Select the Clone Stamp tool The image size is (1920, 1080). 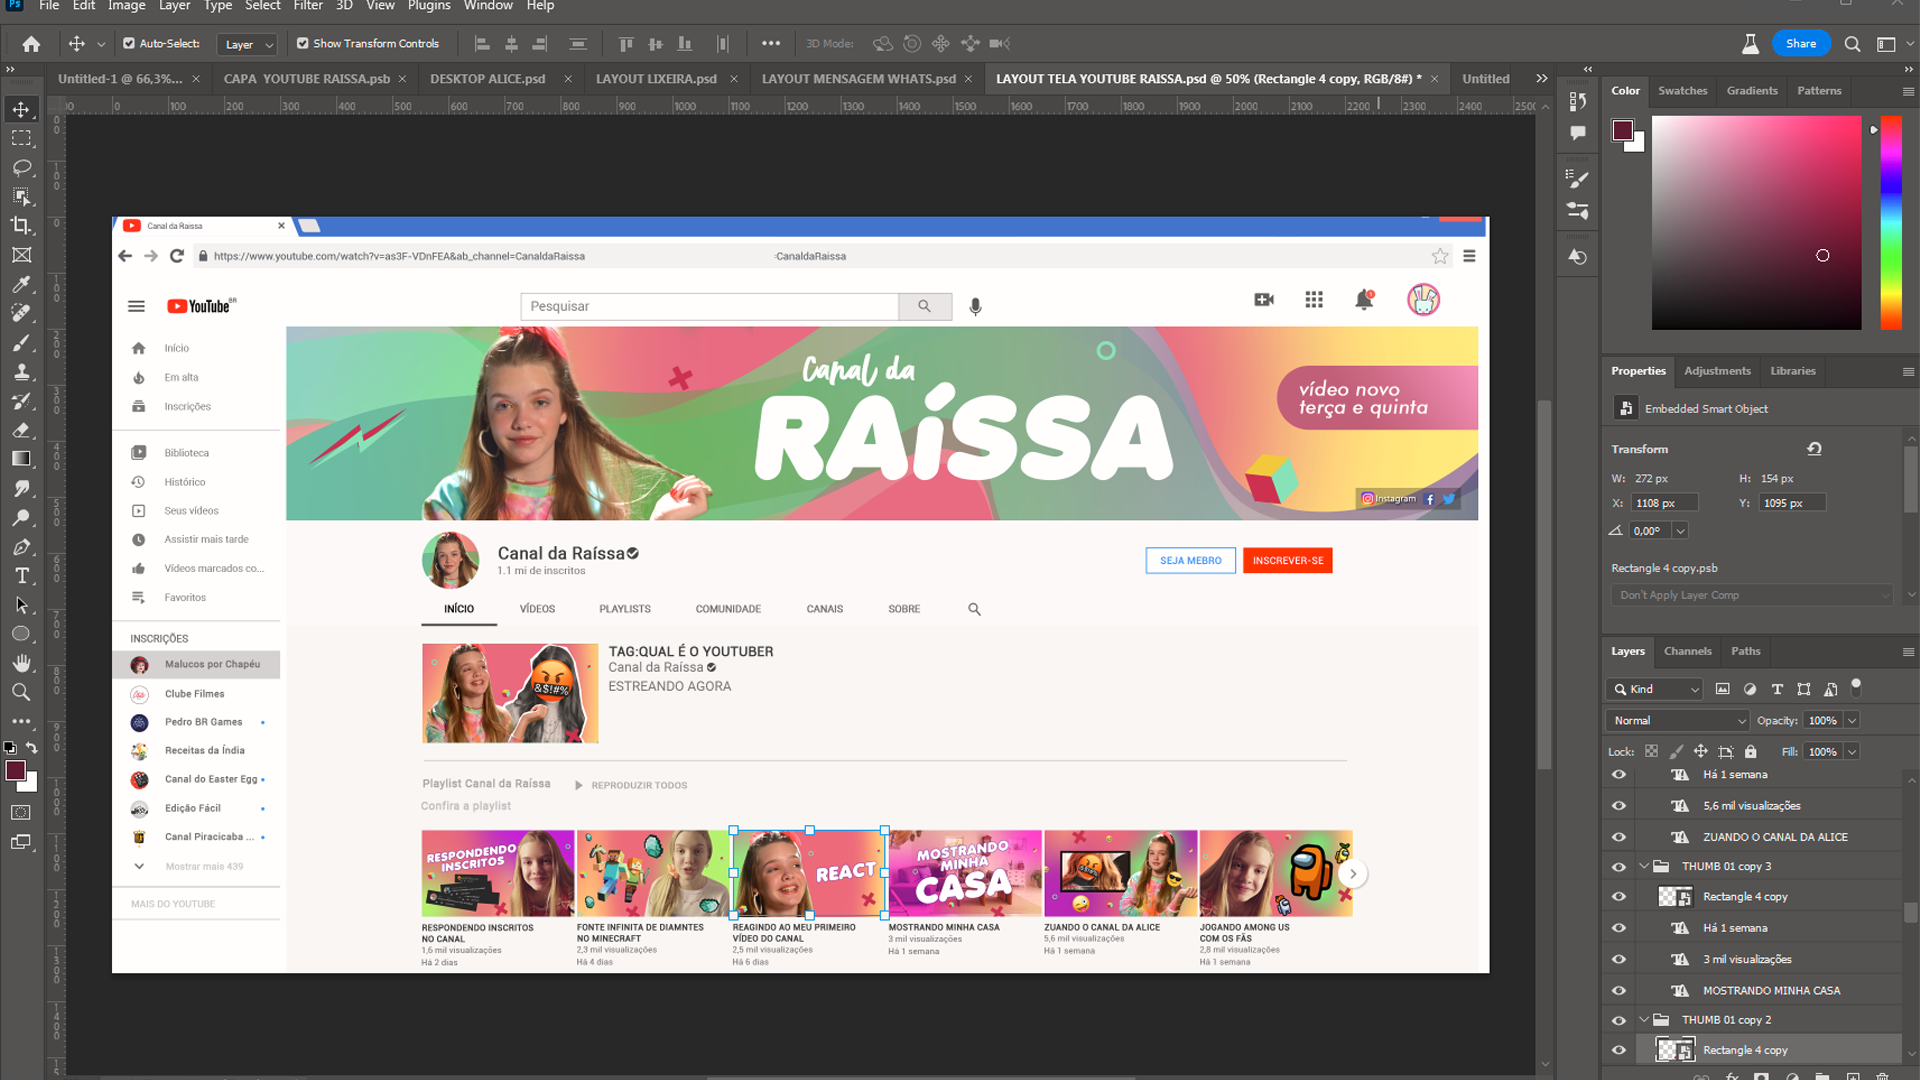pyautogui.click(x=21, y=372)
